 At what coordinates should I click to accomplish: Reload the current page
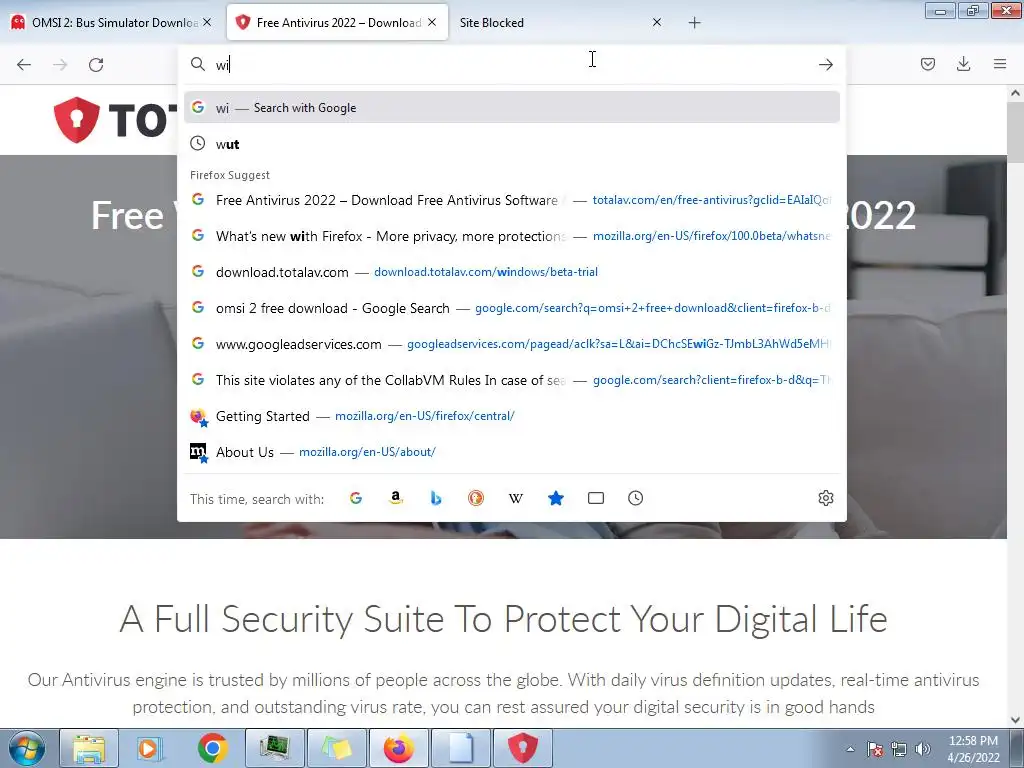(x=96, y=64)
